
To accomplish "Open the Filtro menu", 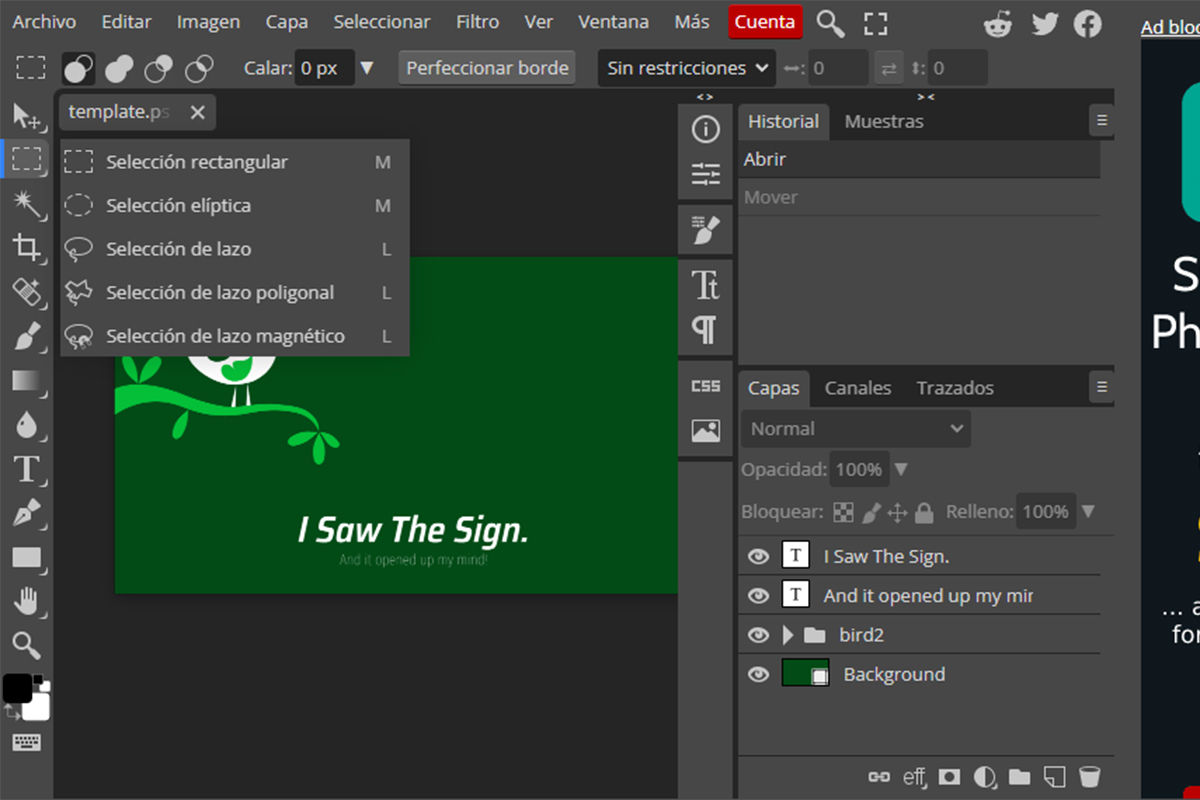I will [477, 22].
